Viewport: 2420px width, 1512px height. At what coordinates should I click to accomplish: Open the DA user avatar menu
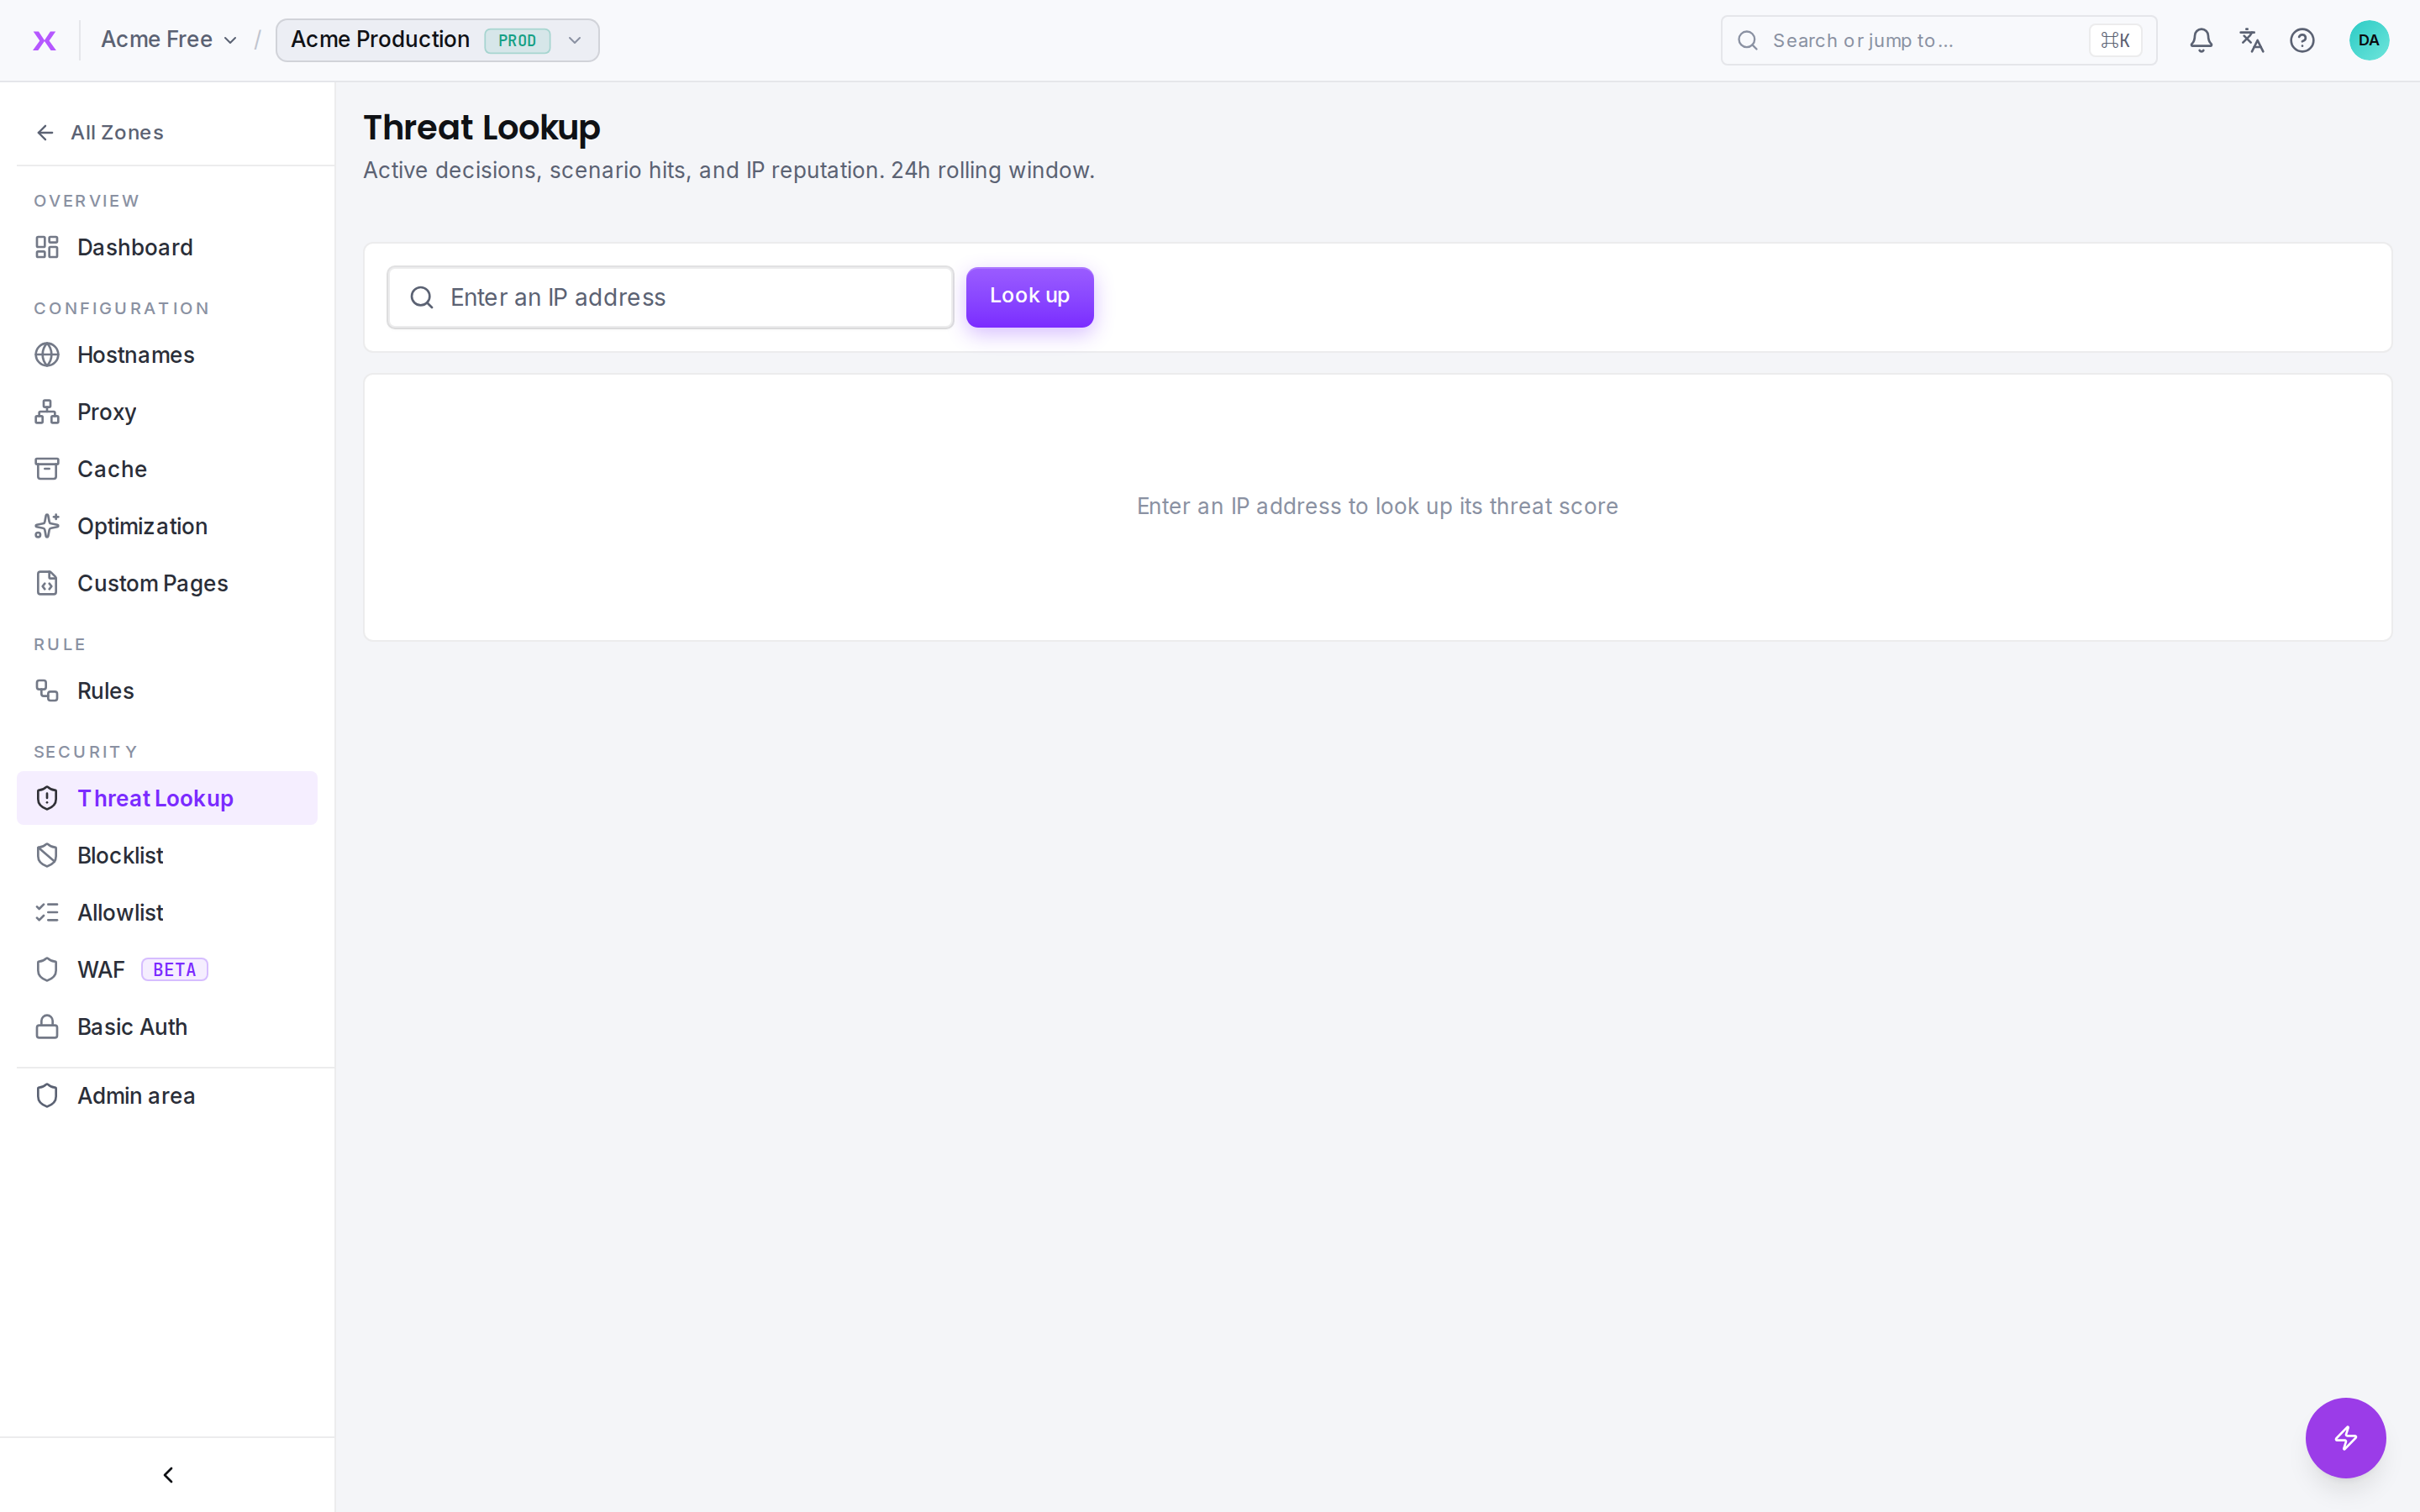point(2368,40)
